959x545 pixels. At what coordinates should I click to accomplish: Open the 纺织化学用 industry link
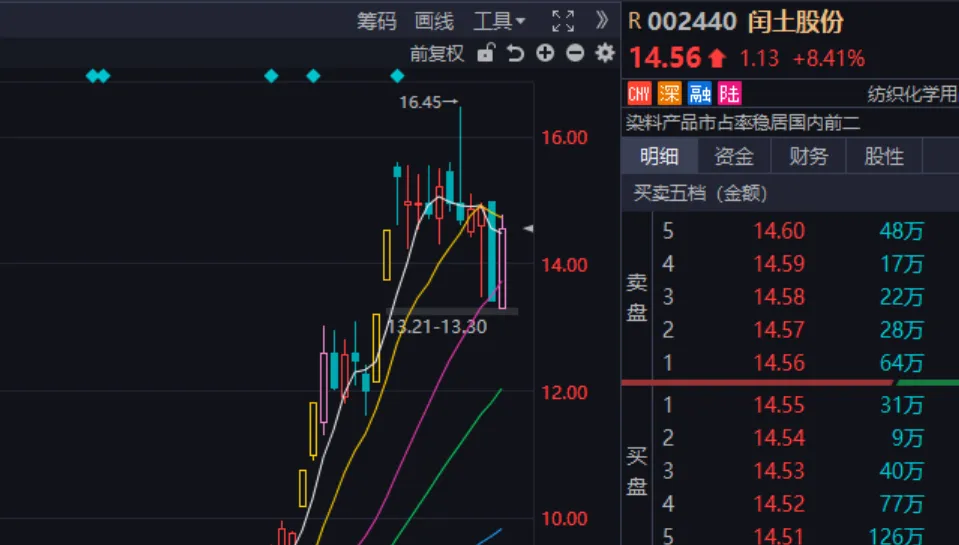[x=913, y=94]
